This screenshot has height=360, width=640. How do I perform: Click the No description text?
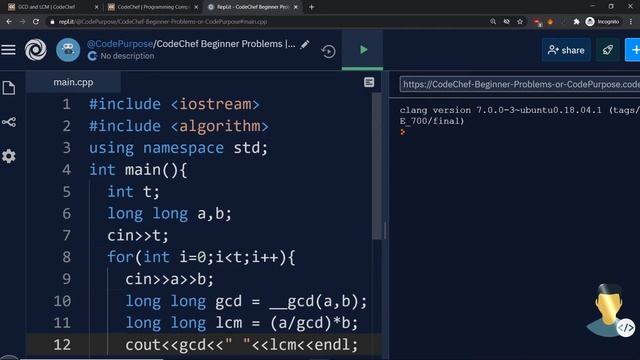(127, 56)
